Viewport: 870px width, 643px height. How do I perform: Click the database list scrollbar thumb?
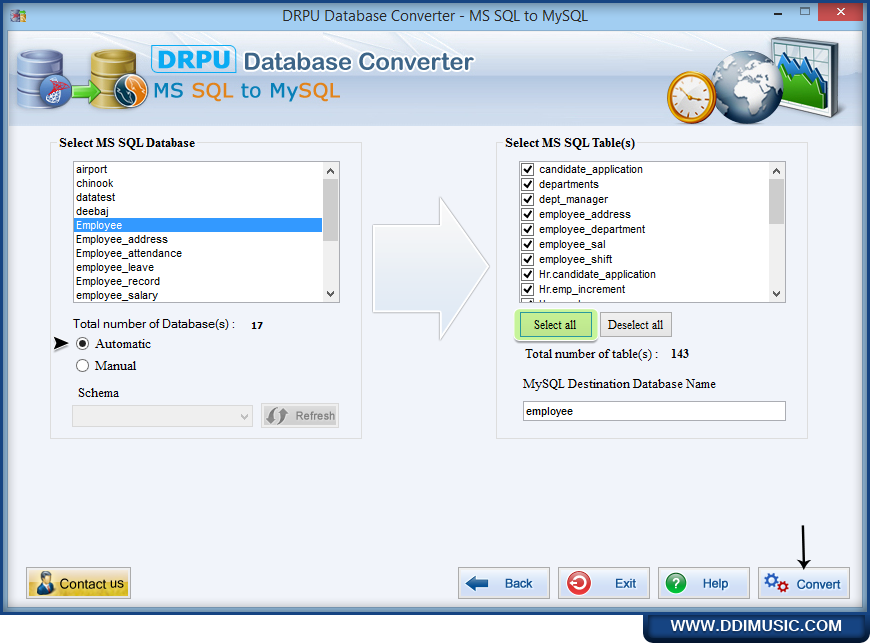(331, 210)
